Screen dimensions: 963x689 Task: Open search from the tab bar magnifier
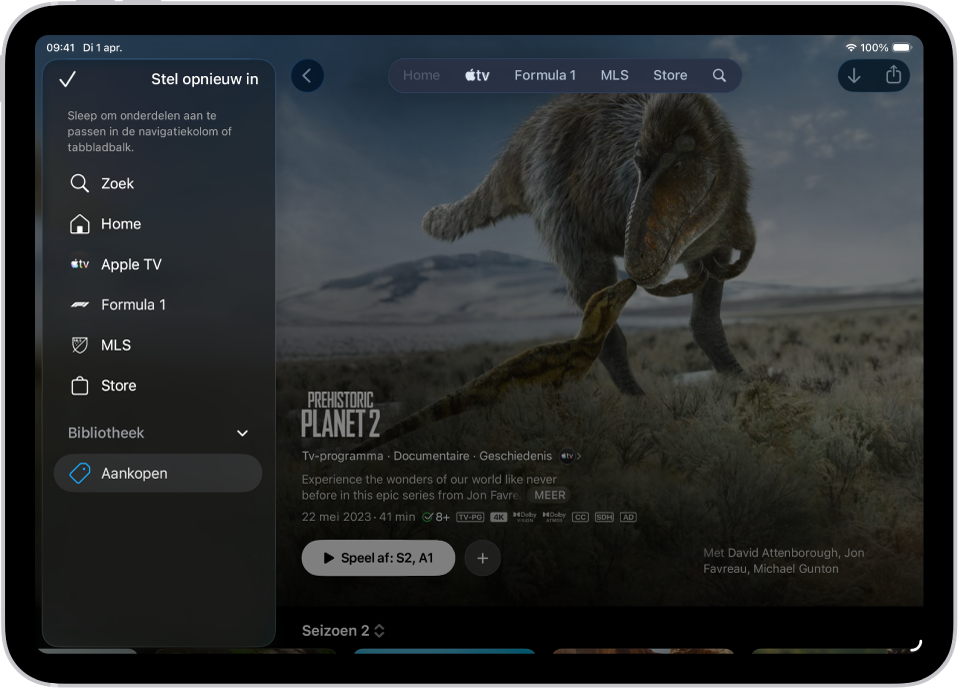(x=719, y=76)
